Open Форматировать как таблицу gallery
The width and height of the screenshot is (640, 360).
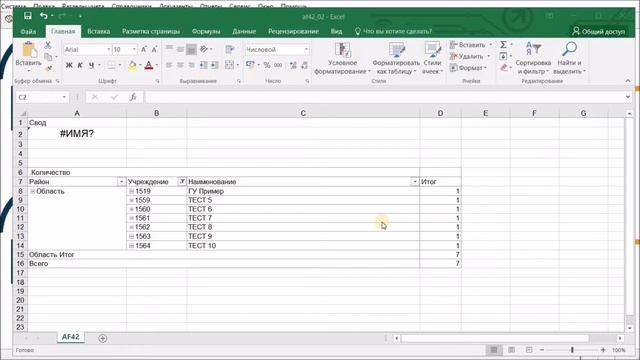[x=396, y=58]
